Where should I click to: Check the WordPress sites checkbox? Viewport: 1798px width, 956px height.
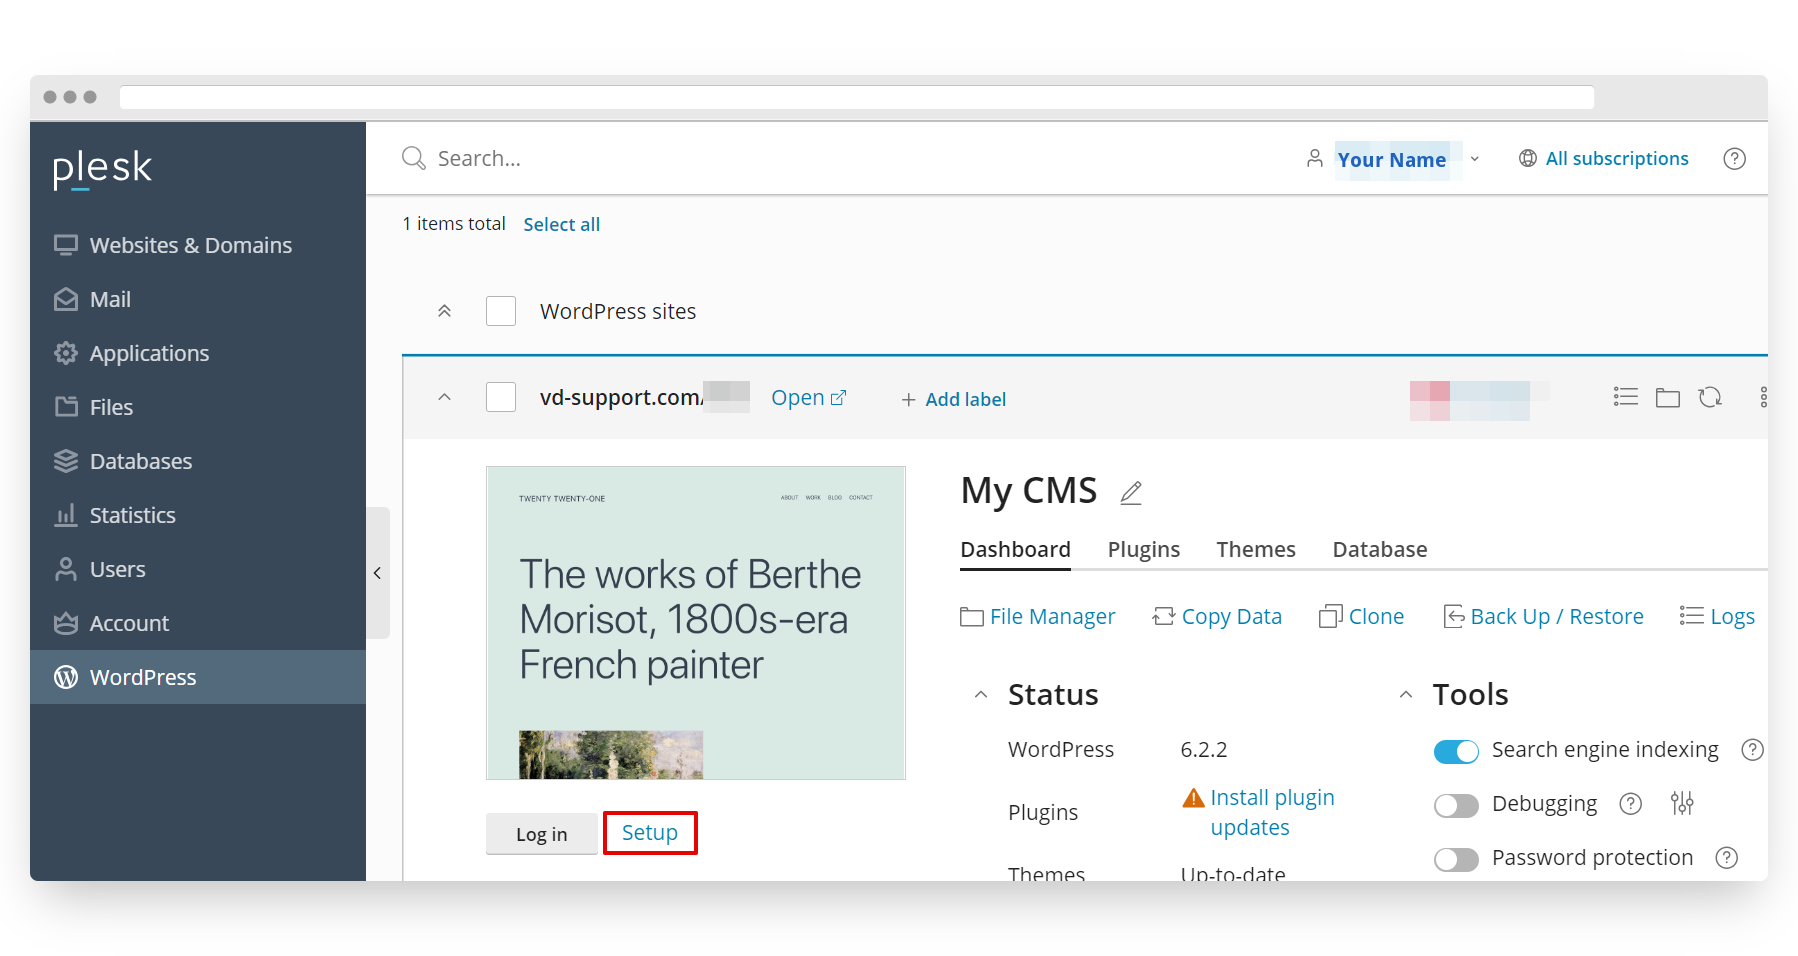click(501, 311)
